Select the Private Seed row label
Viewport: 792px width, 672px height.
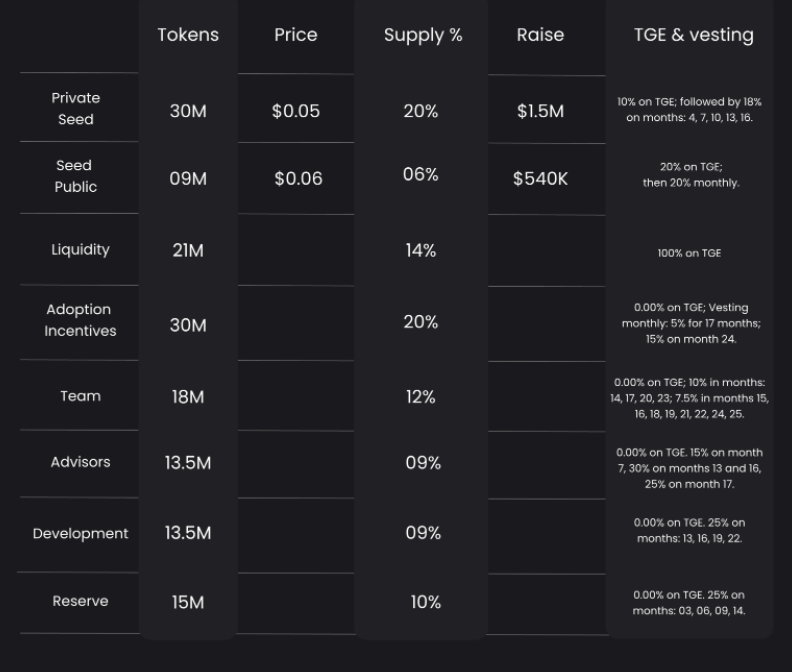76,108
